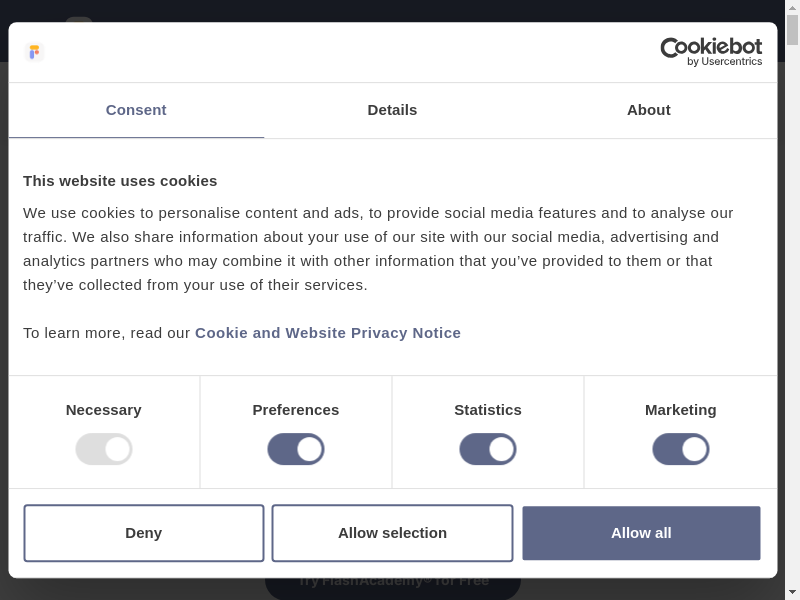800x600 pixels.
Task: Open the Cookiebot by Usercentrics logo link
Action: pos(711,52)
